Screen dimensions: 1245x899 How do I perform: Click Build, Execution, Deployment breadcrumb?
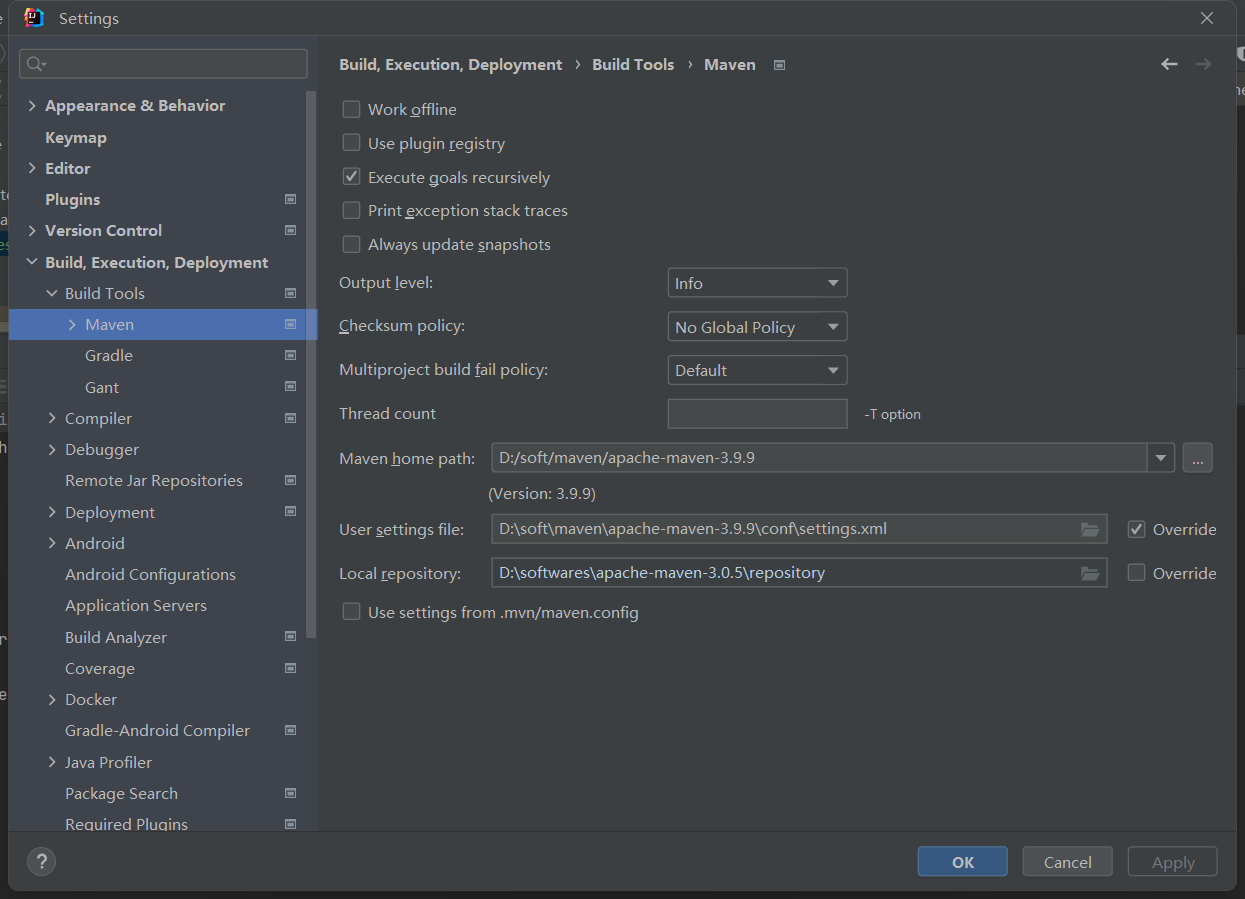tap(451, 64)
